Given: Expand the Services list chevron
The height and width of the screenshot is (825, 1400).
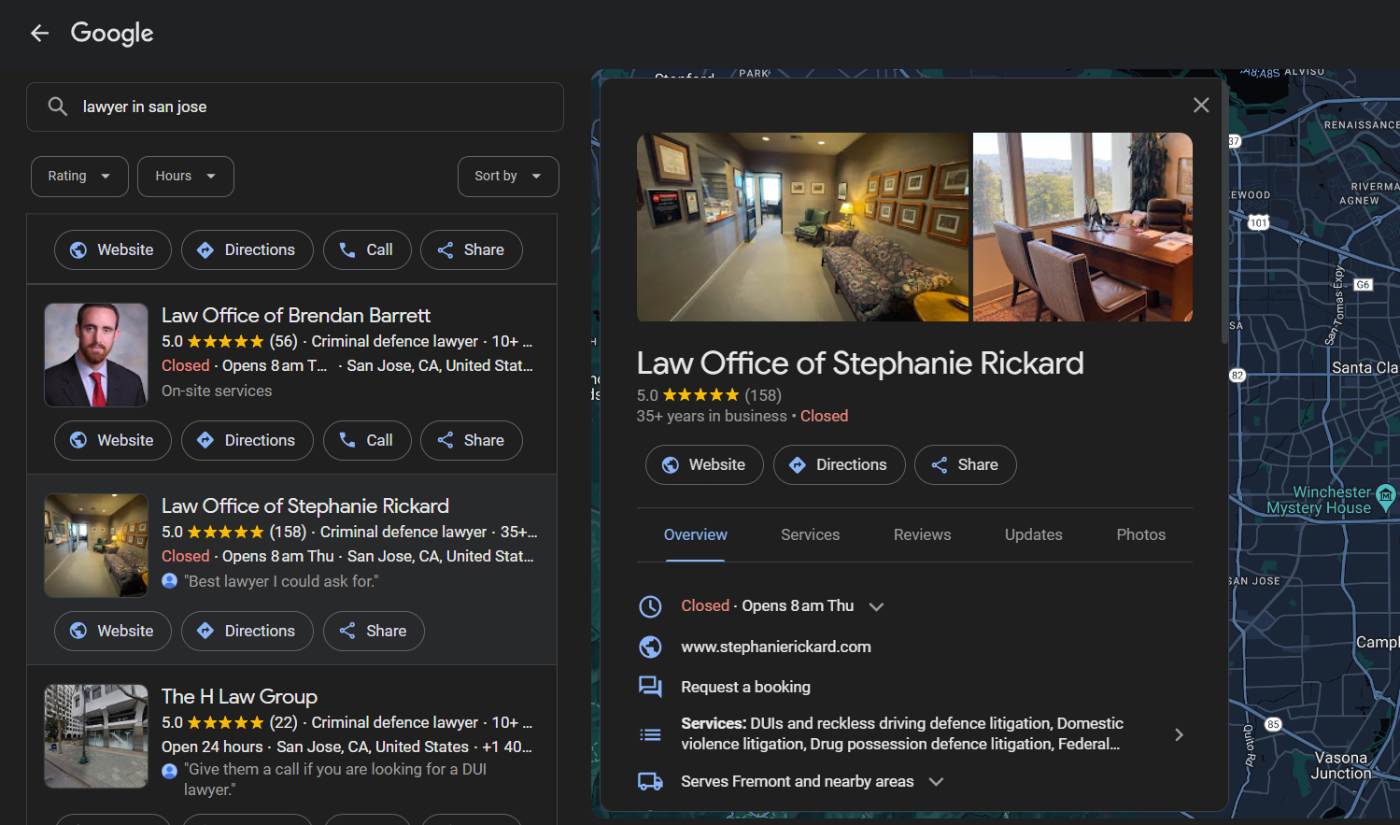Looking at the screenshot, I should coord(1178,735).
